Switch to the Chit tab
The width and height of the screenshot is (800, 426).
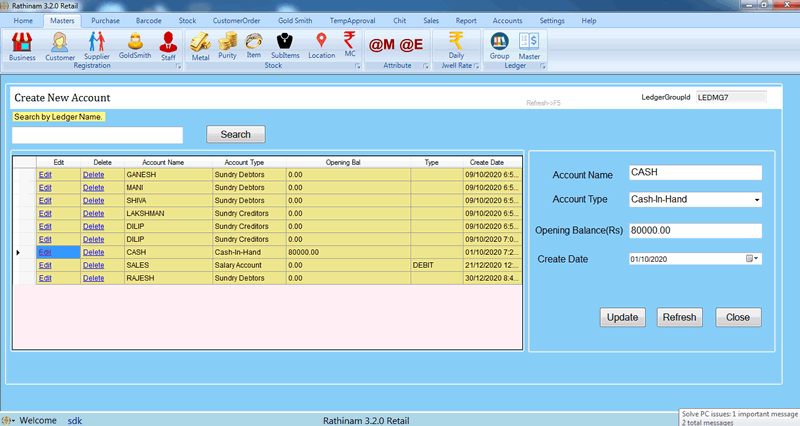[399, 21]
